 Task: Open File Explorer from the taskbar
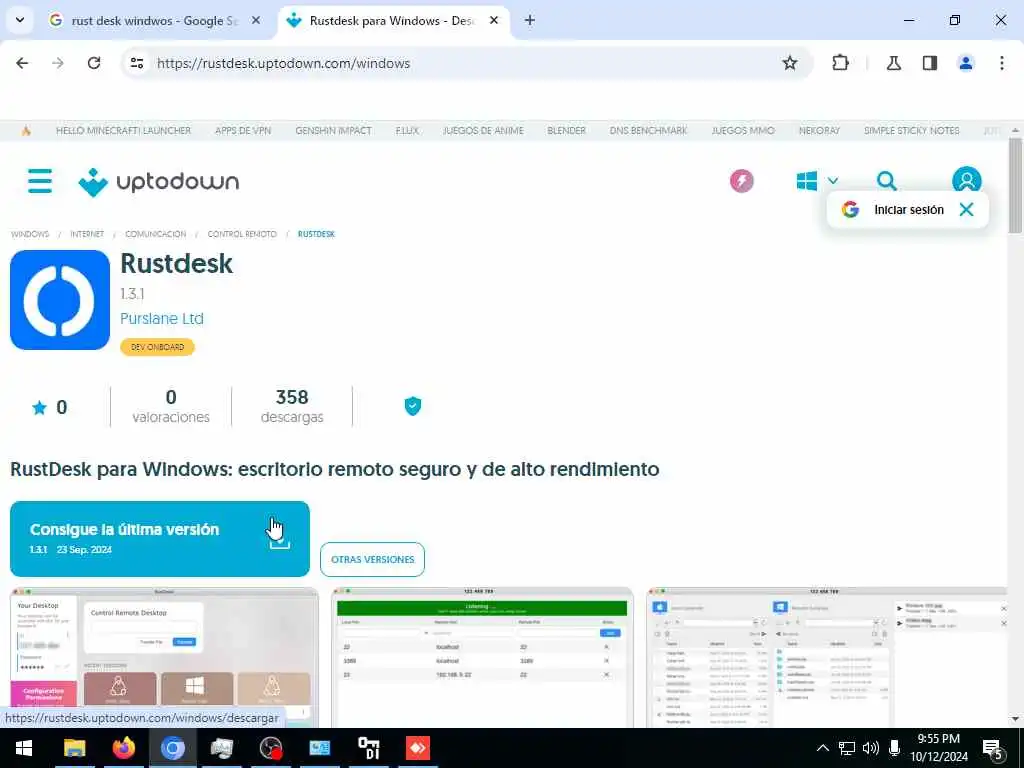point(74,748)
